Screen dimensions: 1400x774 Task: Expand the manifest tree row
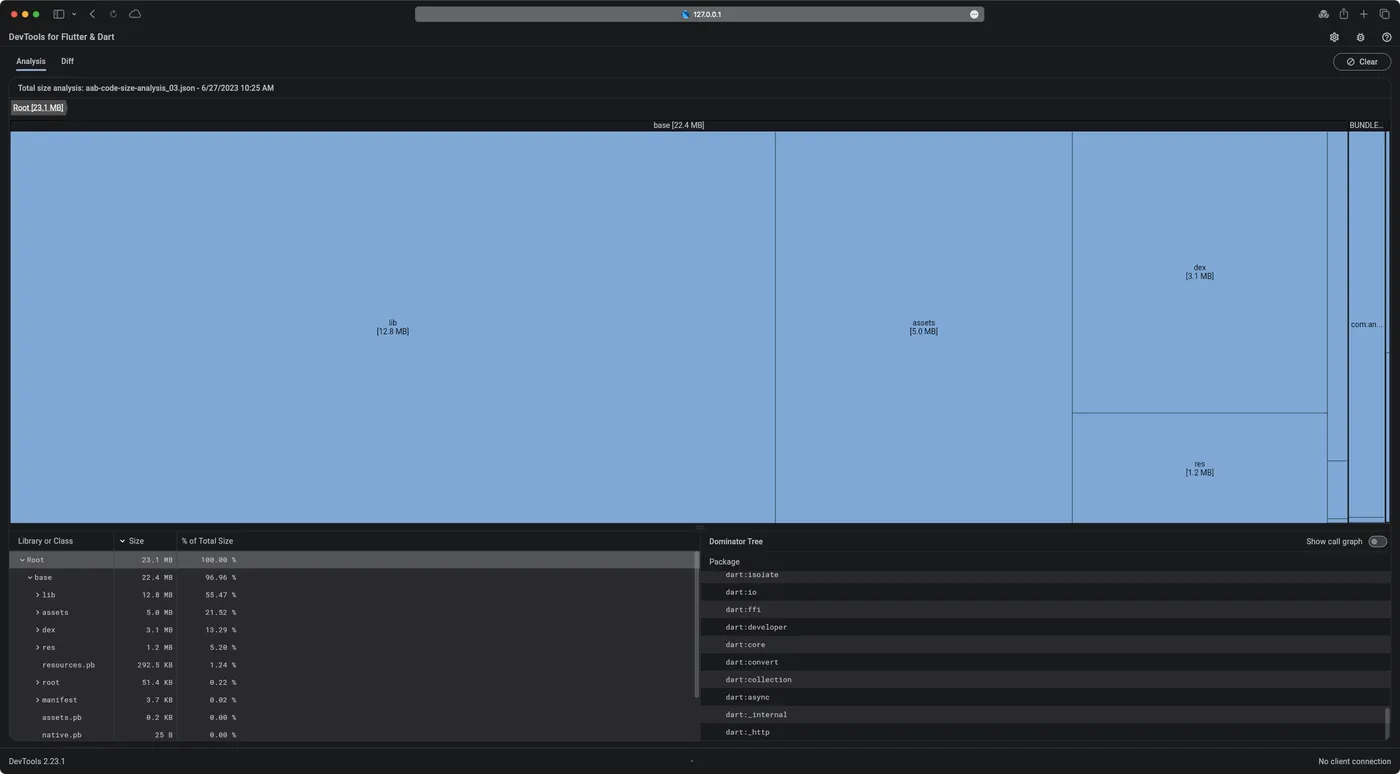(x=38, y=700)
